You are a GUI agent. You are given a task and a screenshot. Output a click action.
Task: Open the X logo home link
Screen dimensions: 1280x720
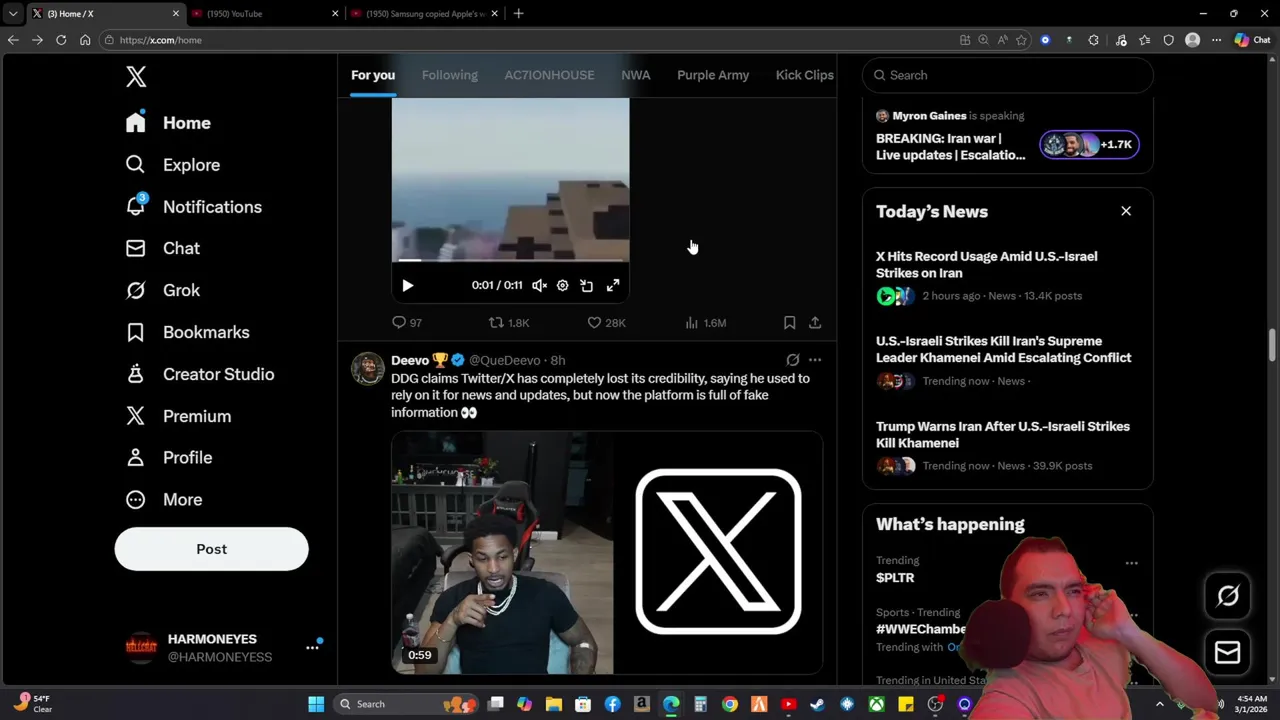point(136,77)
